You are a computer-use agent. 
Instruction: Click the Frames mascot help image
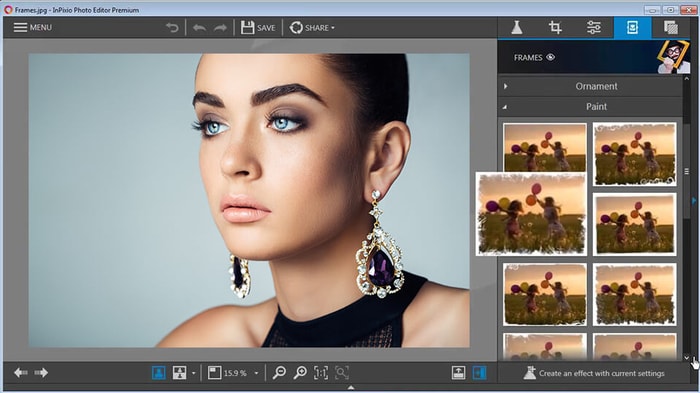pyautogui.click(x=674, y=57)
